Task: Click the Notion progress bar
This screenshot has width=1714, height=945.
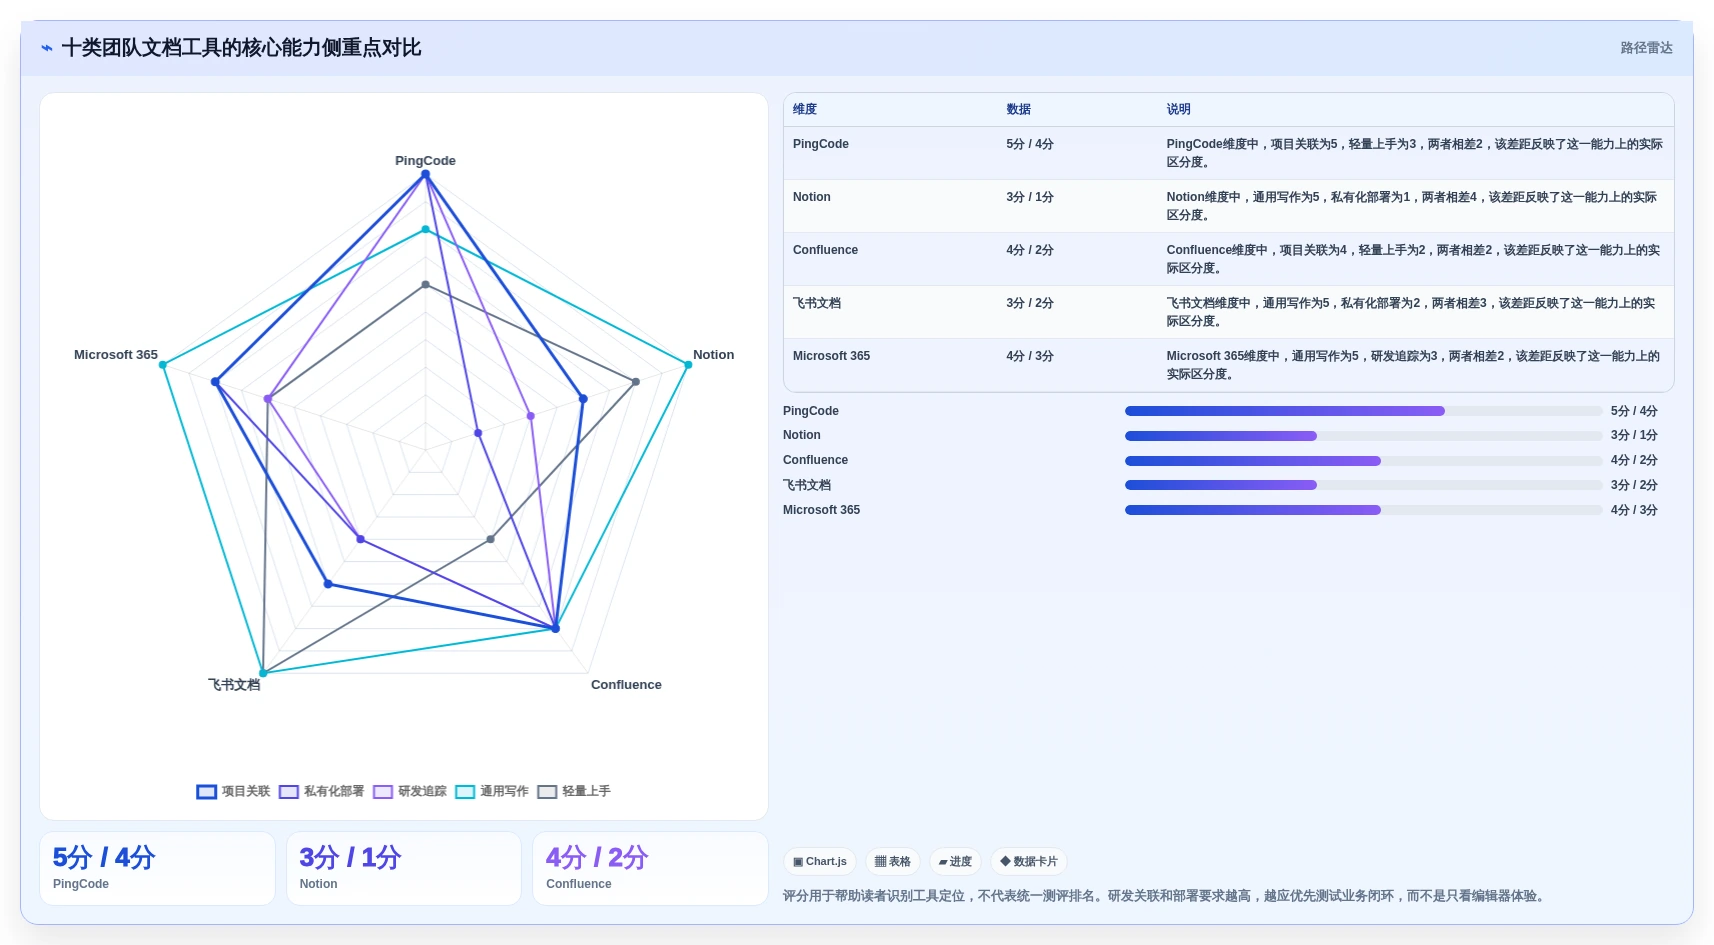Action: point(1363,436)
